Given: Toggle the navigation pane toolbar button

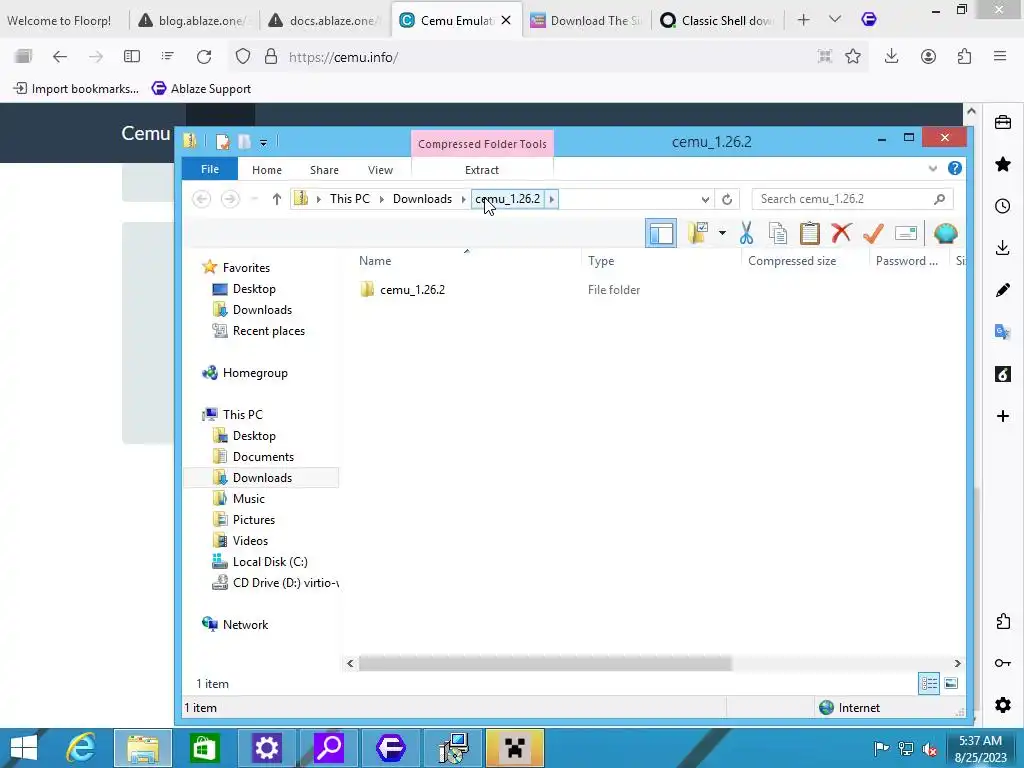Looking at the screenshot, I should tap(661, 233).
